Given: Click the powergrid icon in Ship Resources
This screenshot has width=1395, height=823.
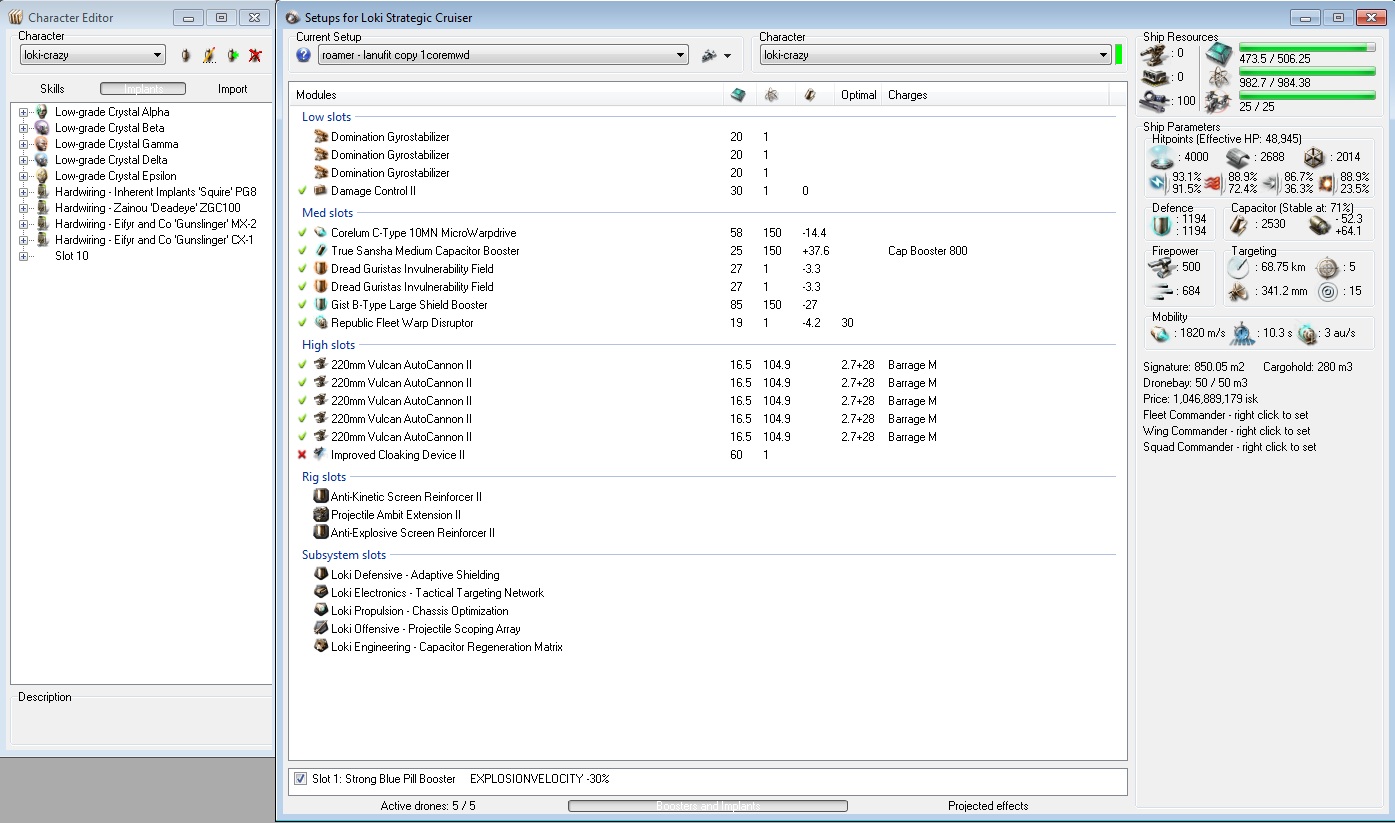Looking at the screenshot, I should [x=1219, y=78].
